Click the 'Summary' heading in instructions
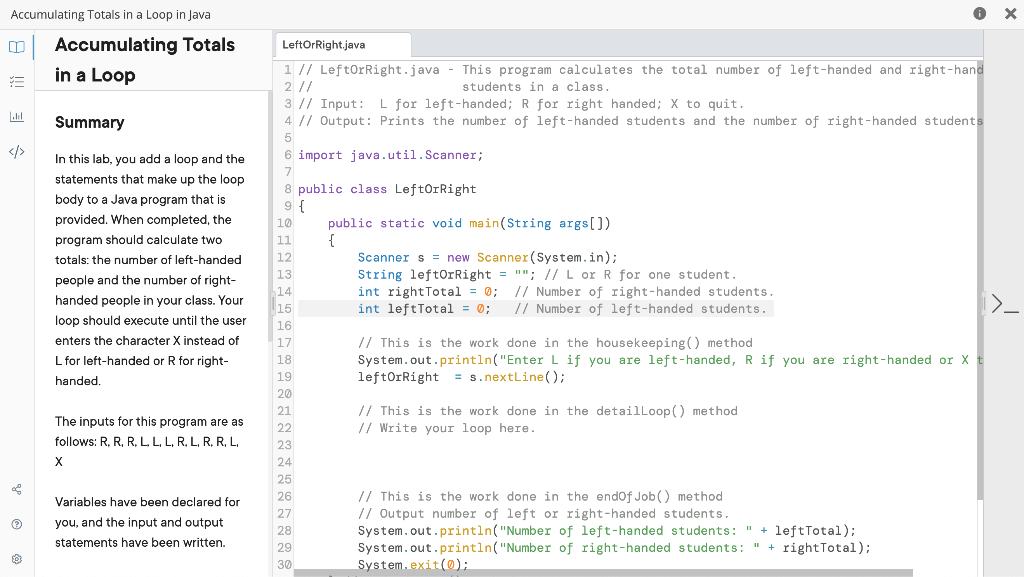Viewport: 1024px width, 577px height. pyautogui.click(x=89, y=122)
